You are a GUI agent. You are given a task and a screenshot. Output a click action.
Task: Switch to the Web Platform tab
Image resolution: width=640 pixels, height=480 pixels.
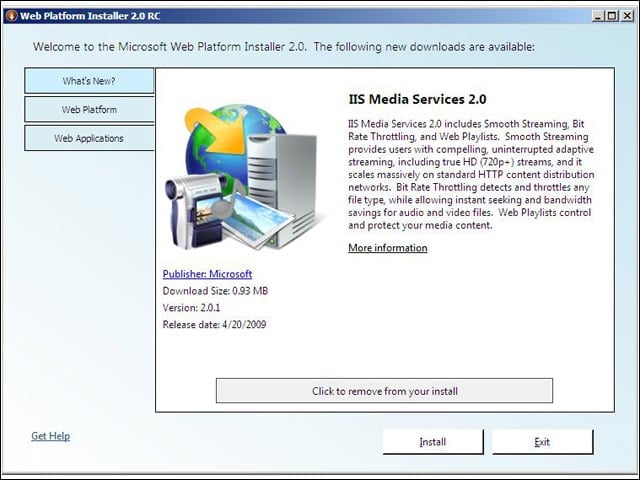click(x=89, y=109)
